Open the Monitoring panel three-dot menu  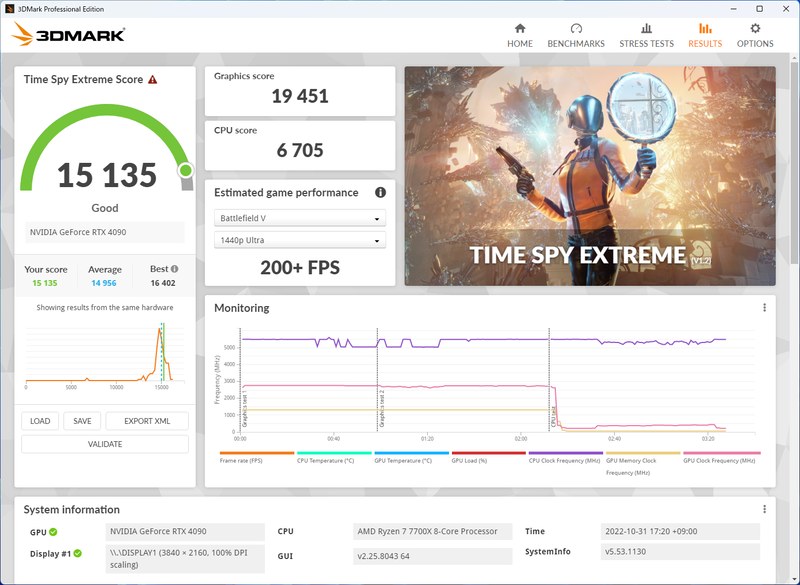pyautogui.click(x=765, y=308)
